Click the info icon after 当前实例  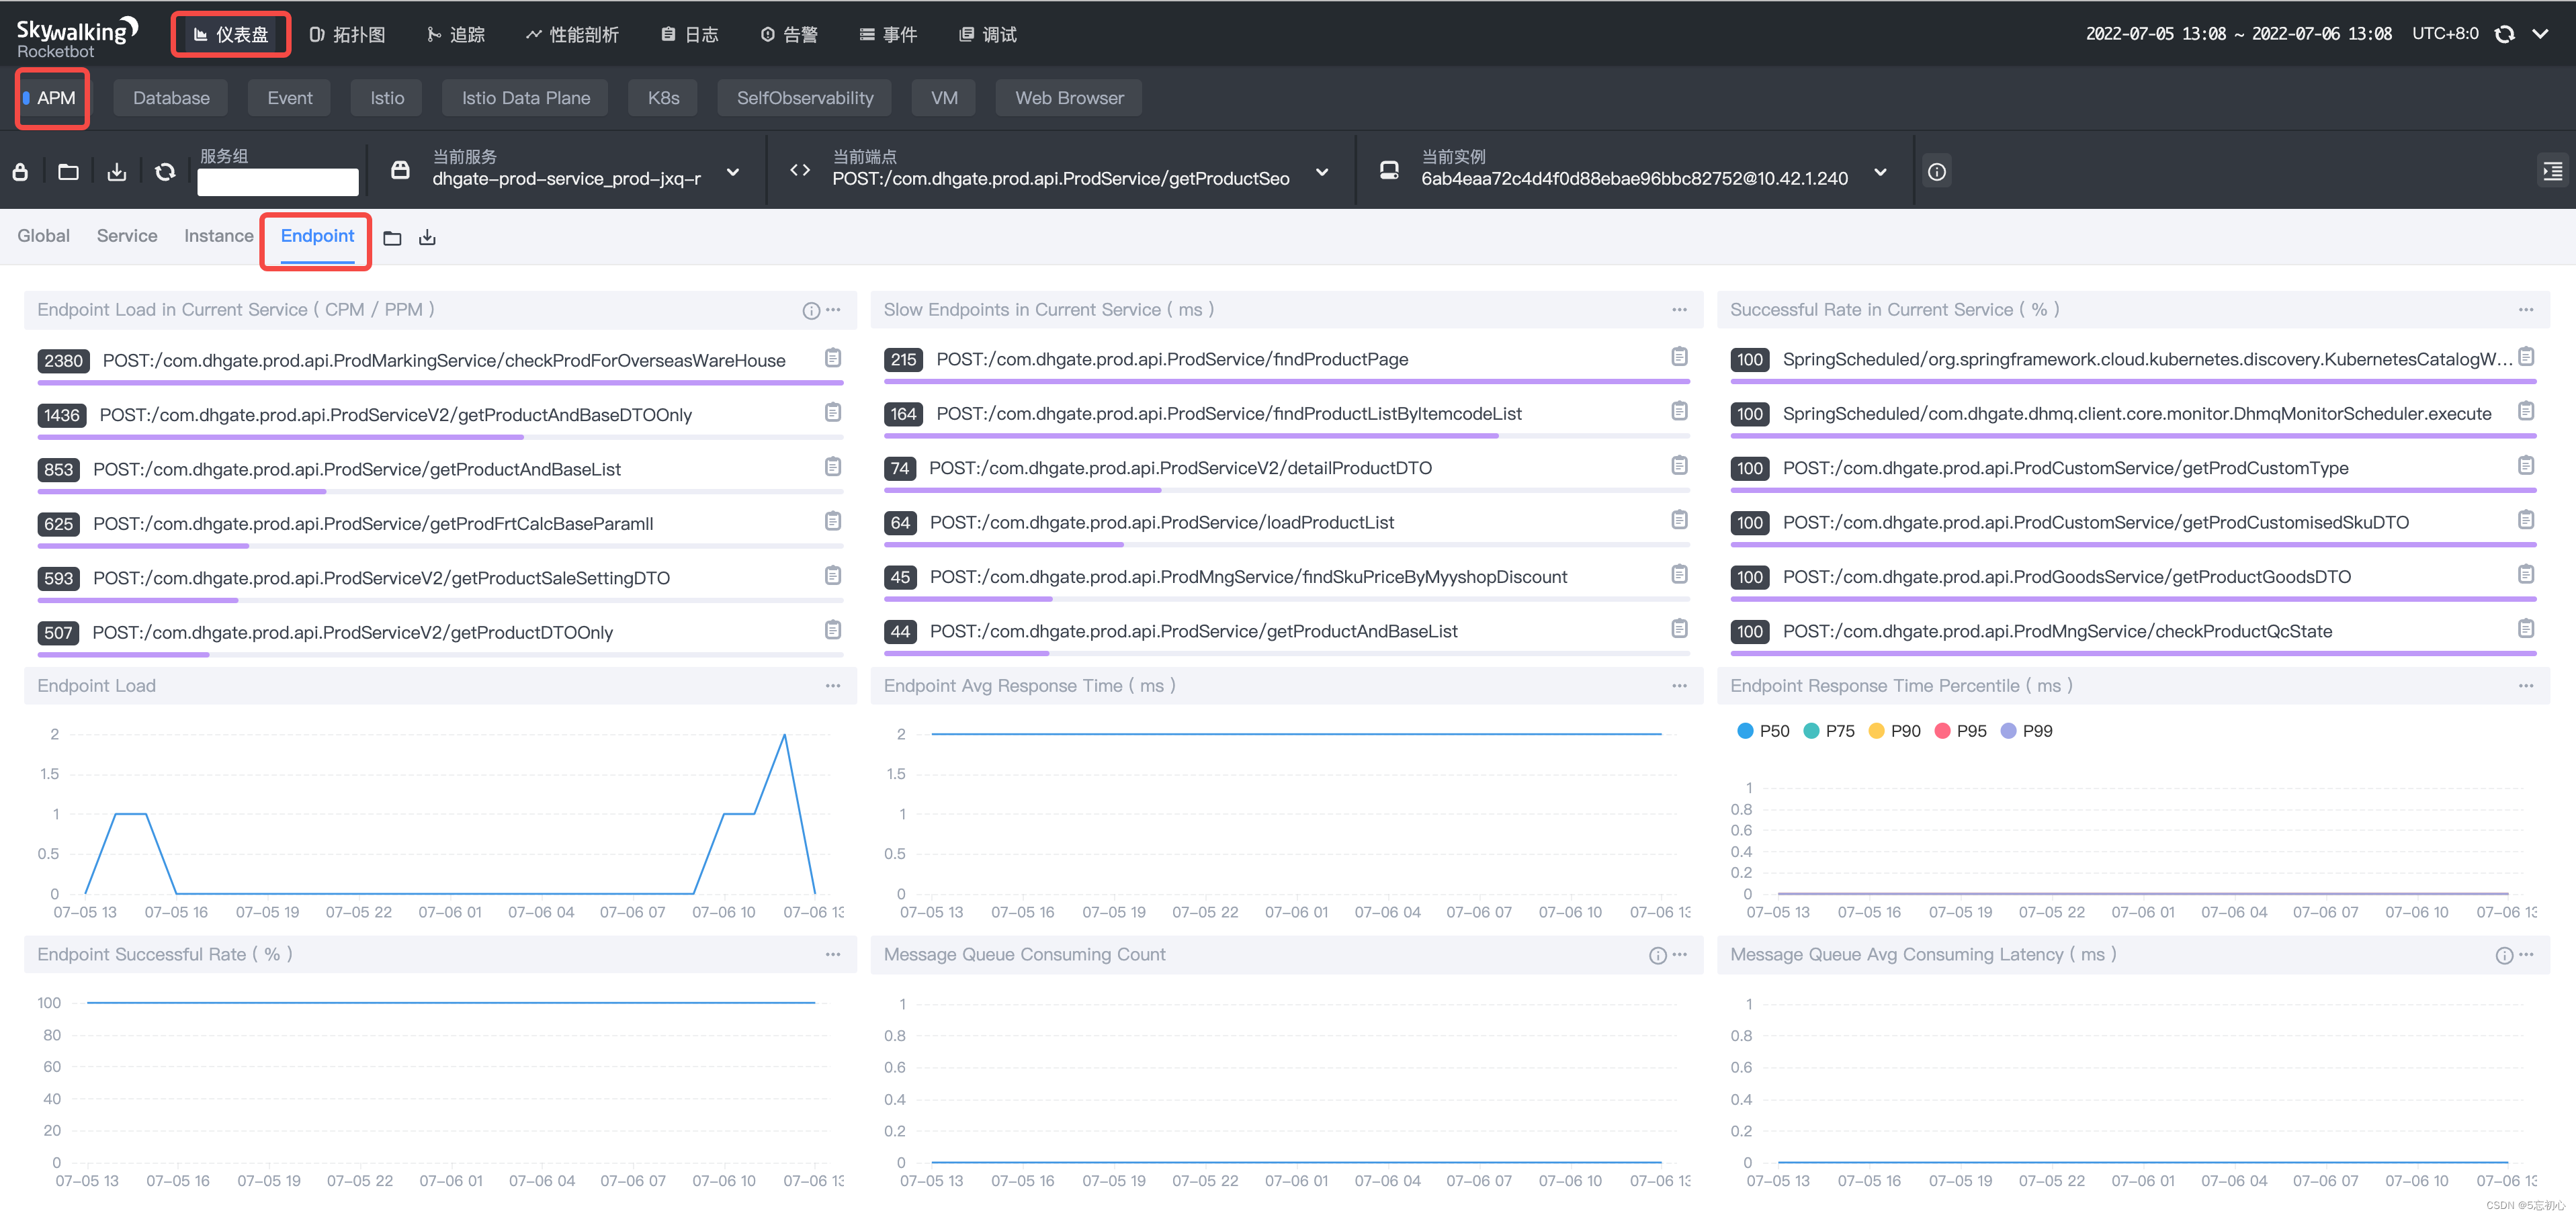(1937, 172)
